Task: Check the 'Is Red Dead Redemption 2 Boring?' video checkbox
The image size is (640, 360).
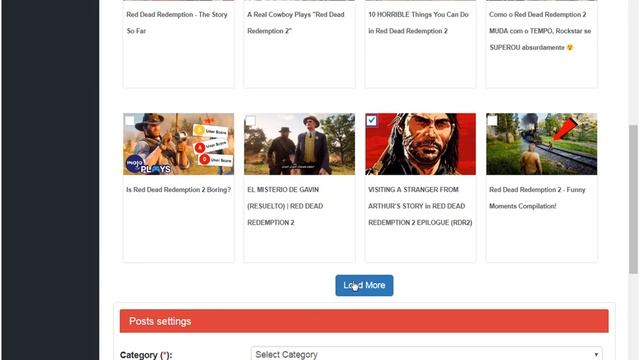Action: 130,120
